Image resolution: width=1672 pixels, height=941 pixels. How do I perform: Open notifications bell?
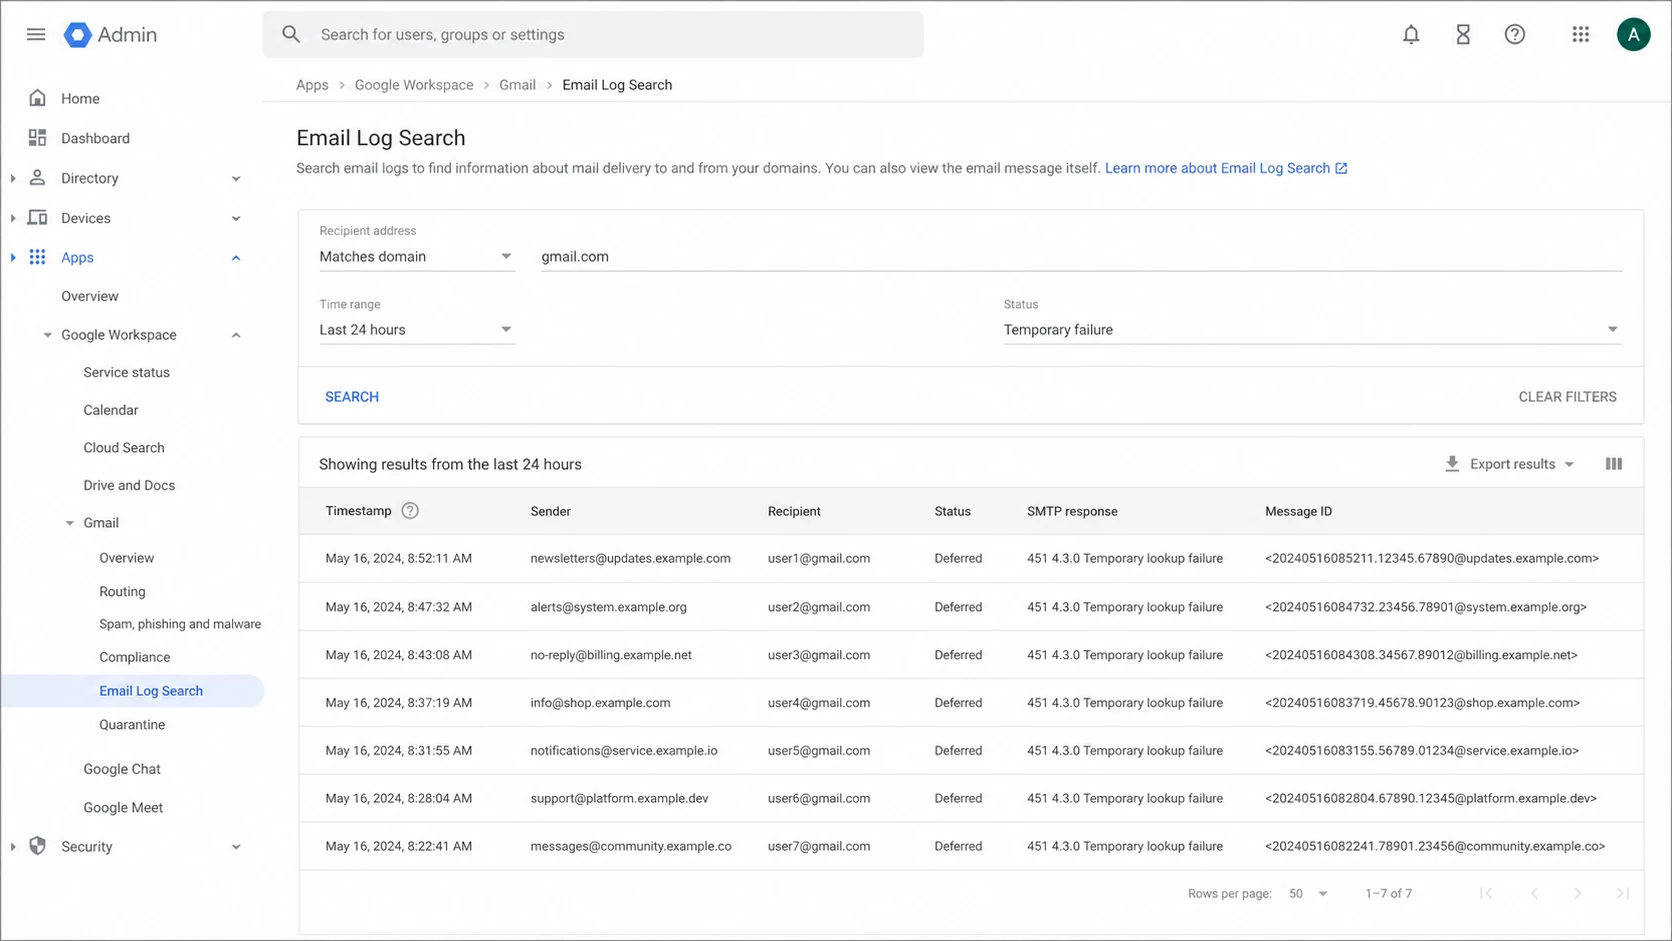click(1411, 34)
